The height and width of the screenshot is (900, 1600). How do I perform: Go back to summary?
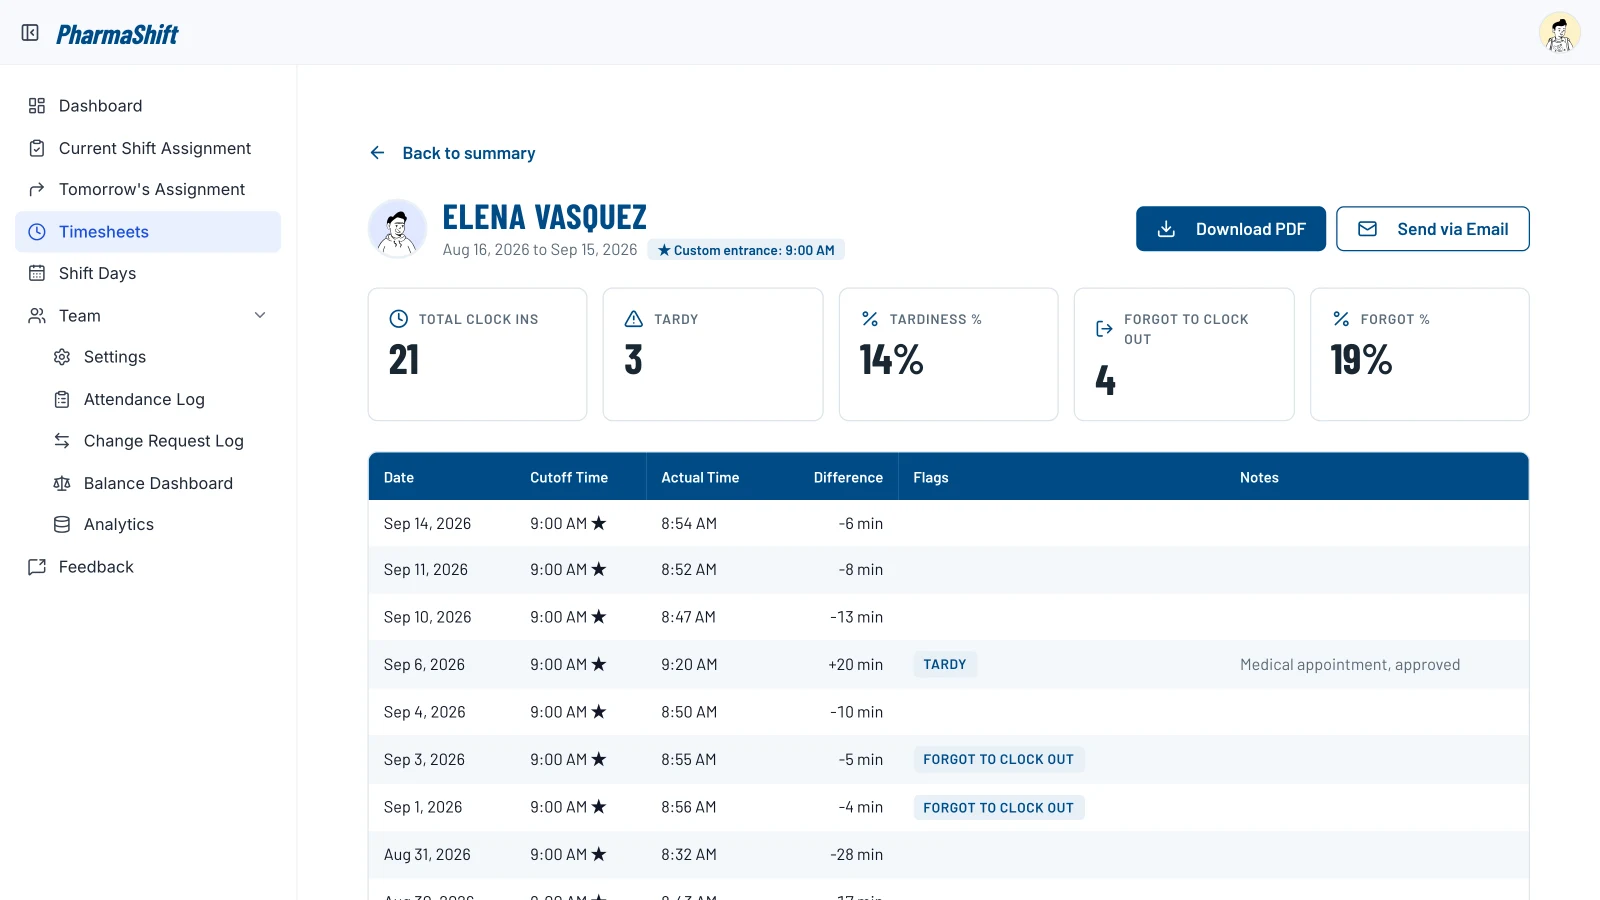[x=452, y=153]
